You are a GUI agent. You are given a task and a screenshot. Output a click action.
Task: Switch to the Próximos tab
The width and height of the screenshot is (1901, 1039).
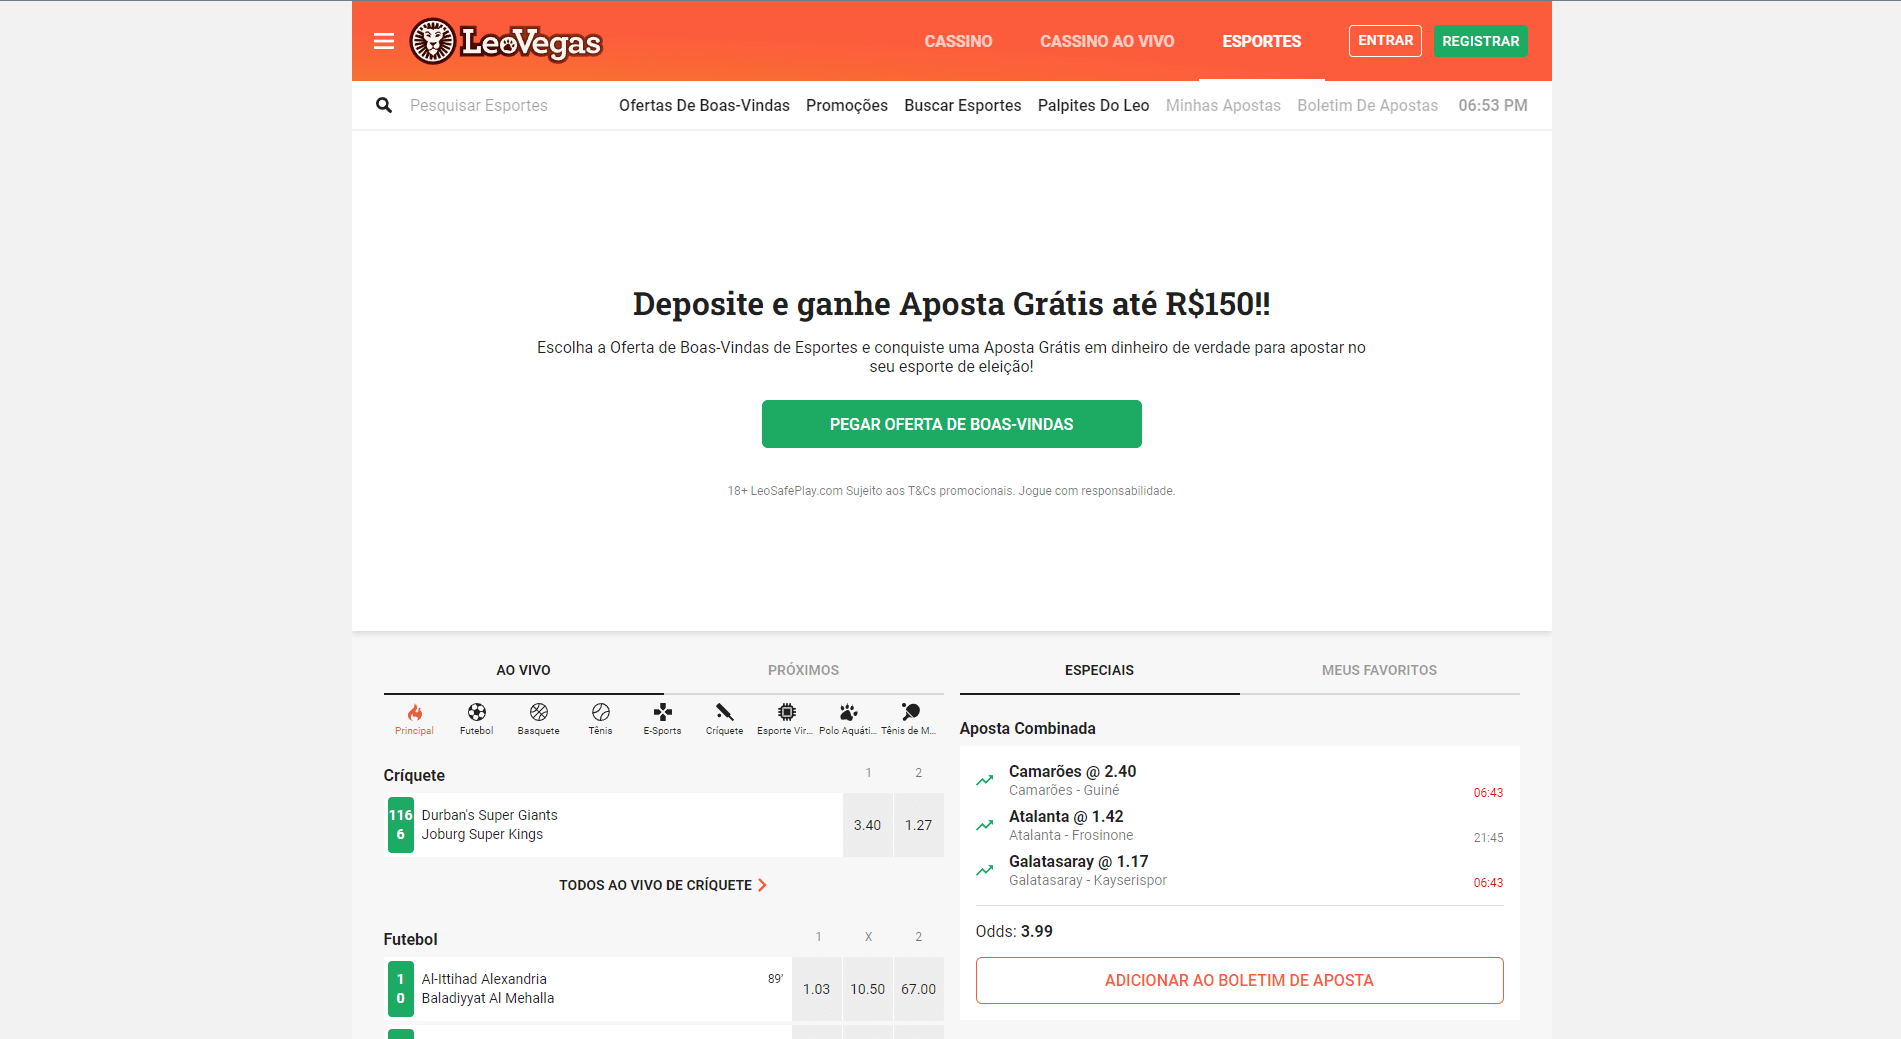pos(804,670)
